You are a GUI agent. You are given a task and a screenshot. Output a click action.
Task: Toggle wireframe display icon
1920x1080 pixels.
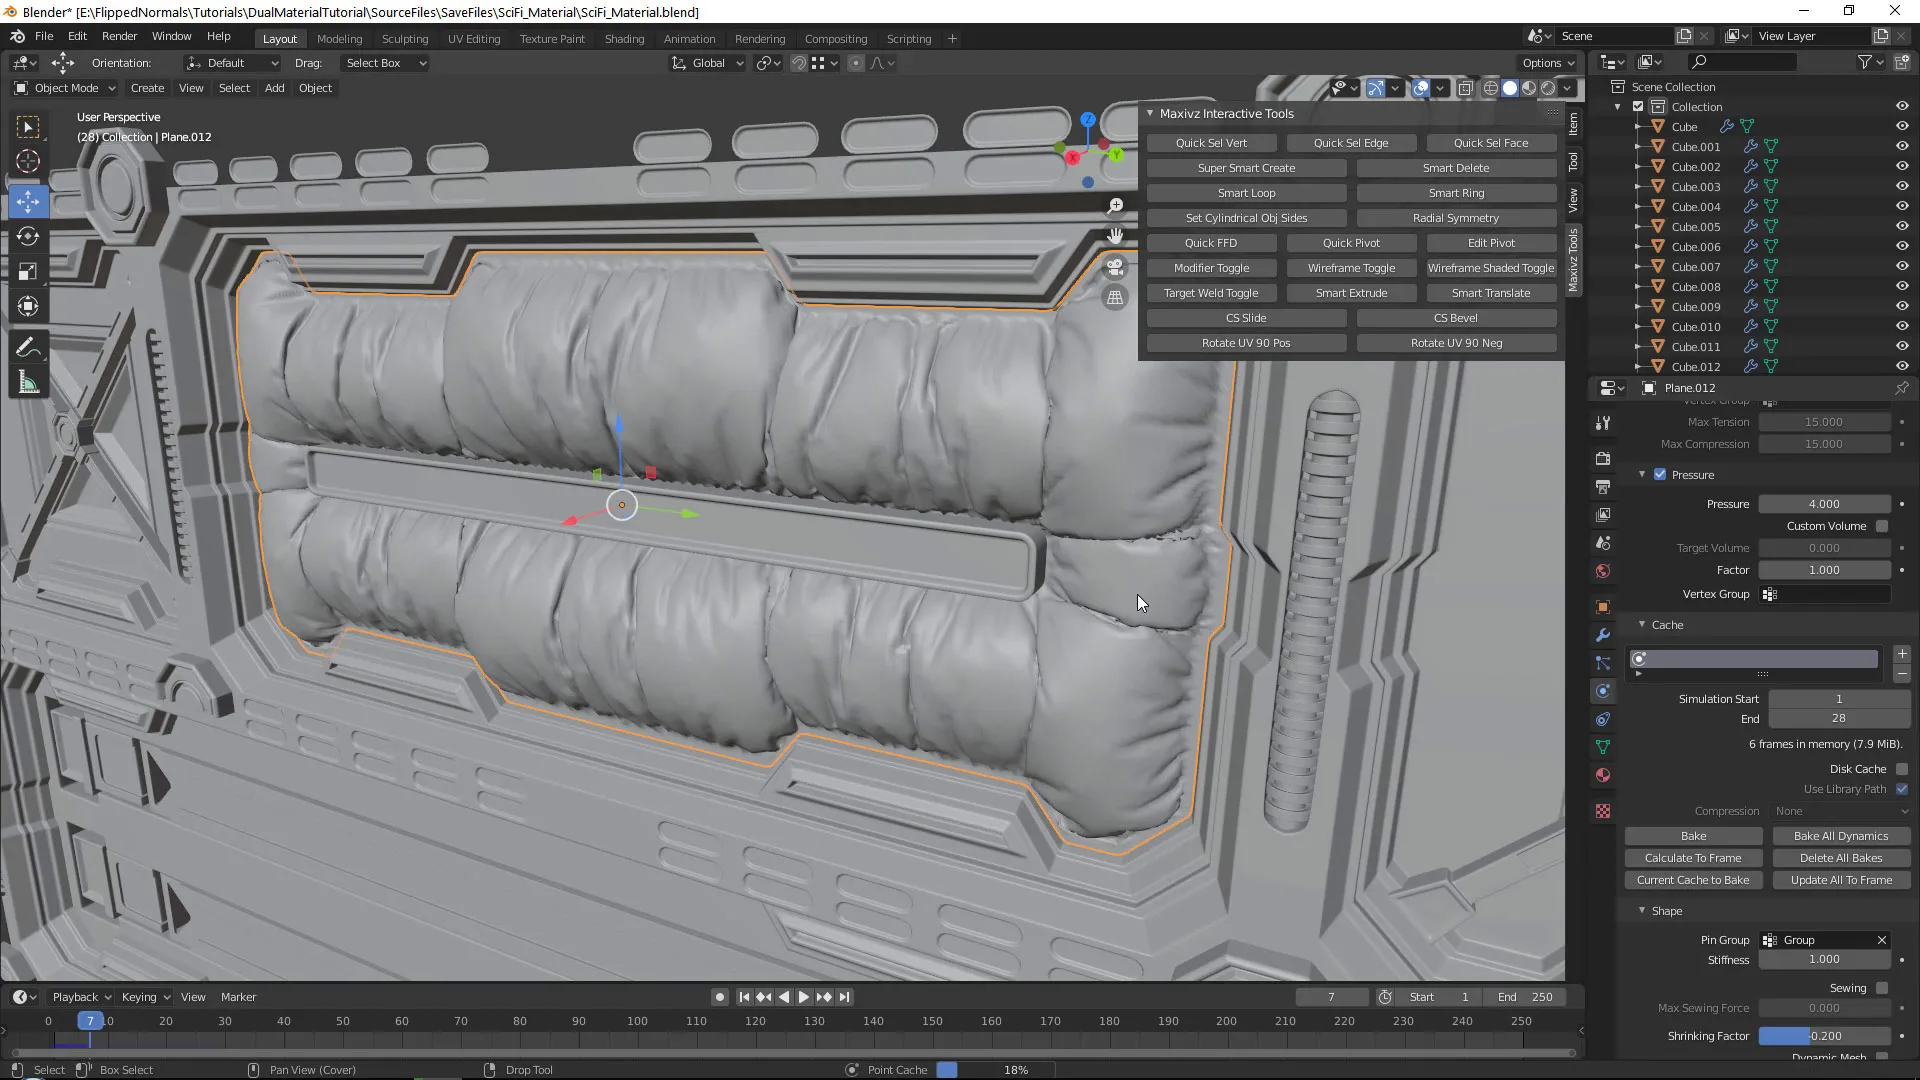click(x=1489, y=88)
